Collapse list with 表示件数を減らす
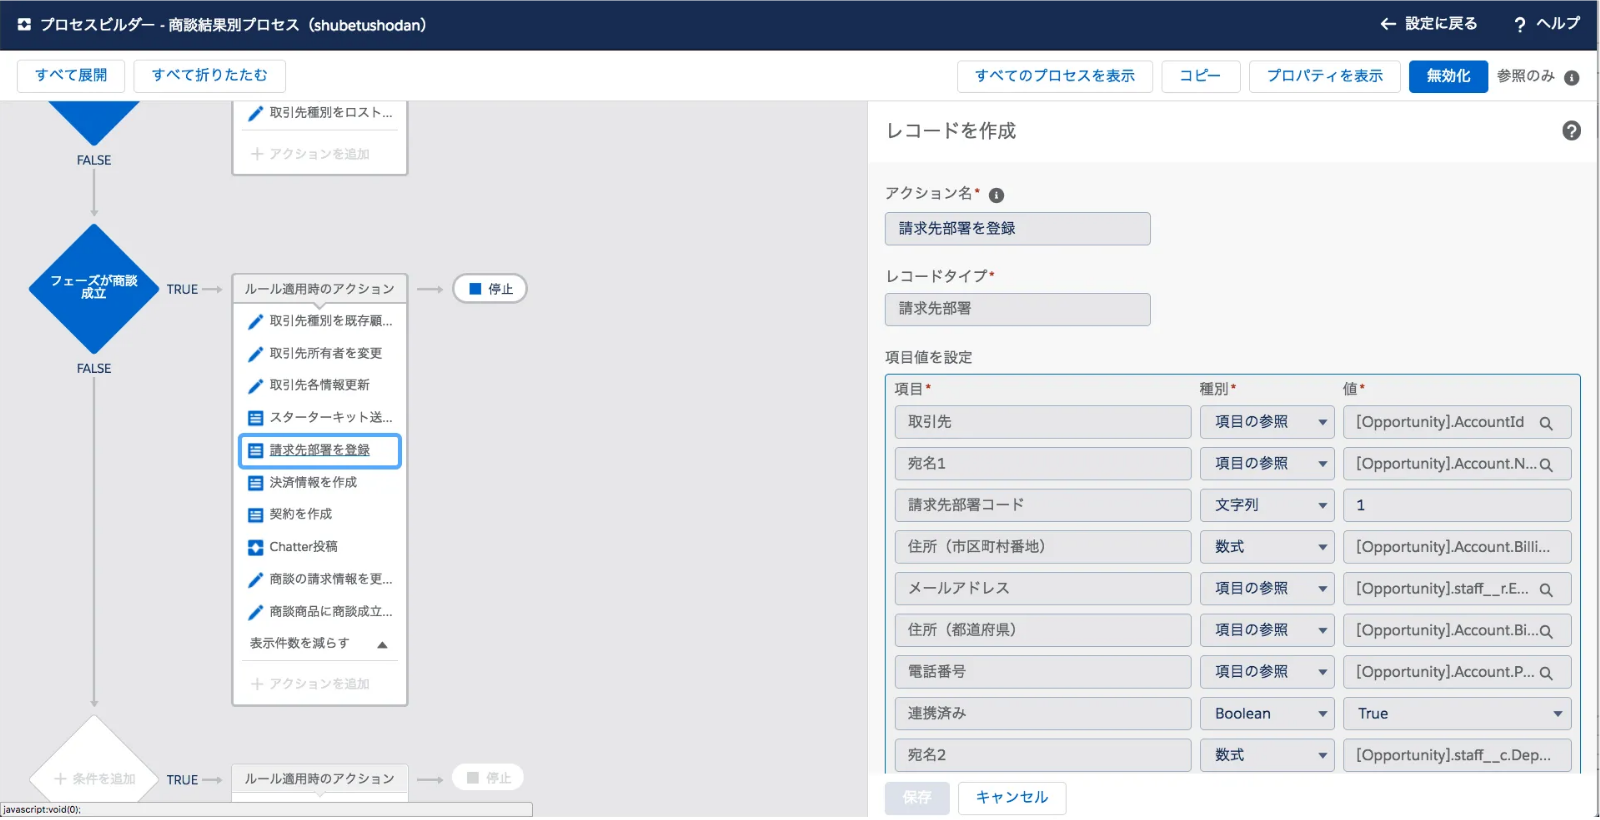Screen dimensions: 1600x820 (318, 643)
